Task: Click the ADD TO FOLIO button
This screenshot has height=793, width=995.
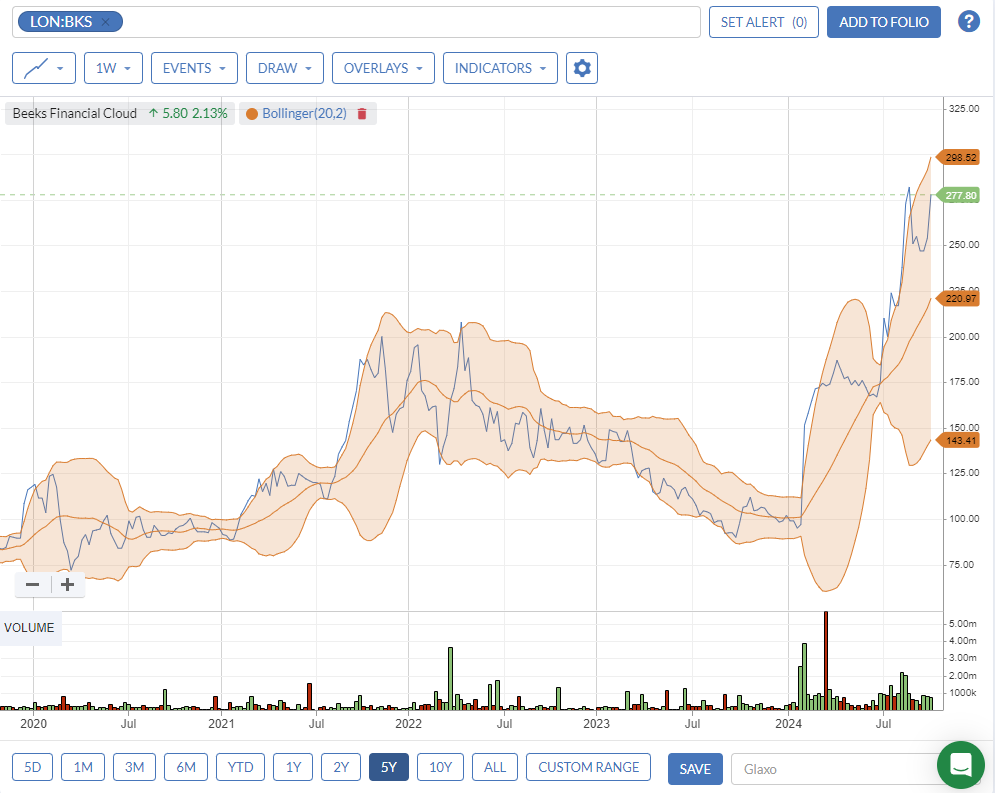Action: coord(883,22)
